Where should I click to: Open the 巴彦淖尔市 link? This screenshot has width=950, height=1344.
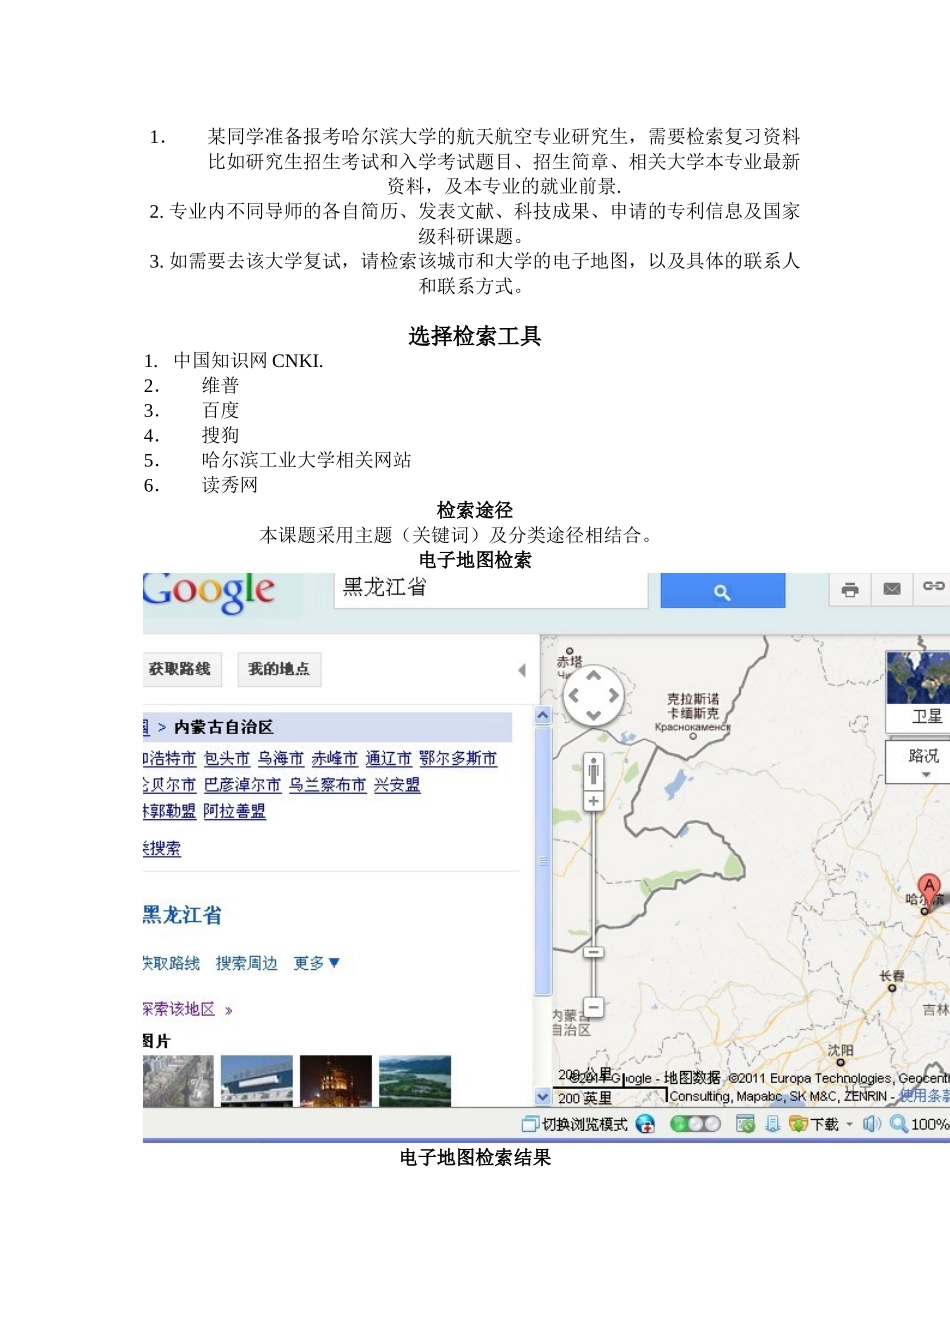point(242,785)
